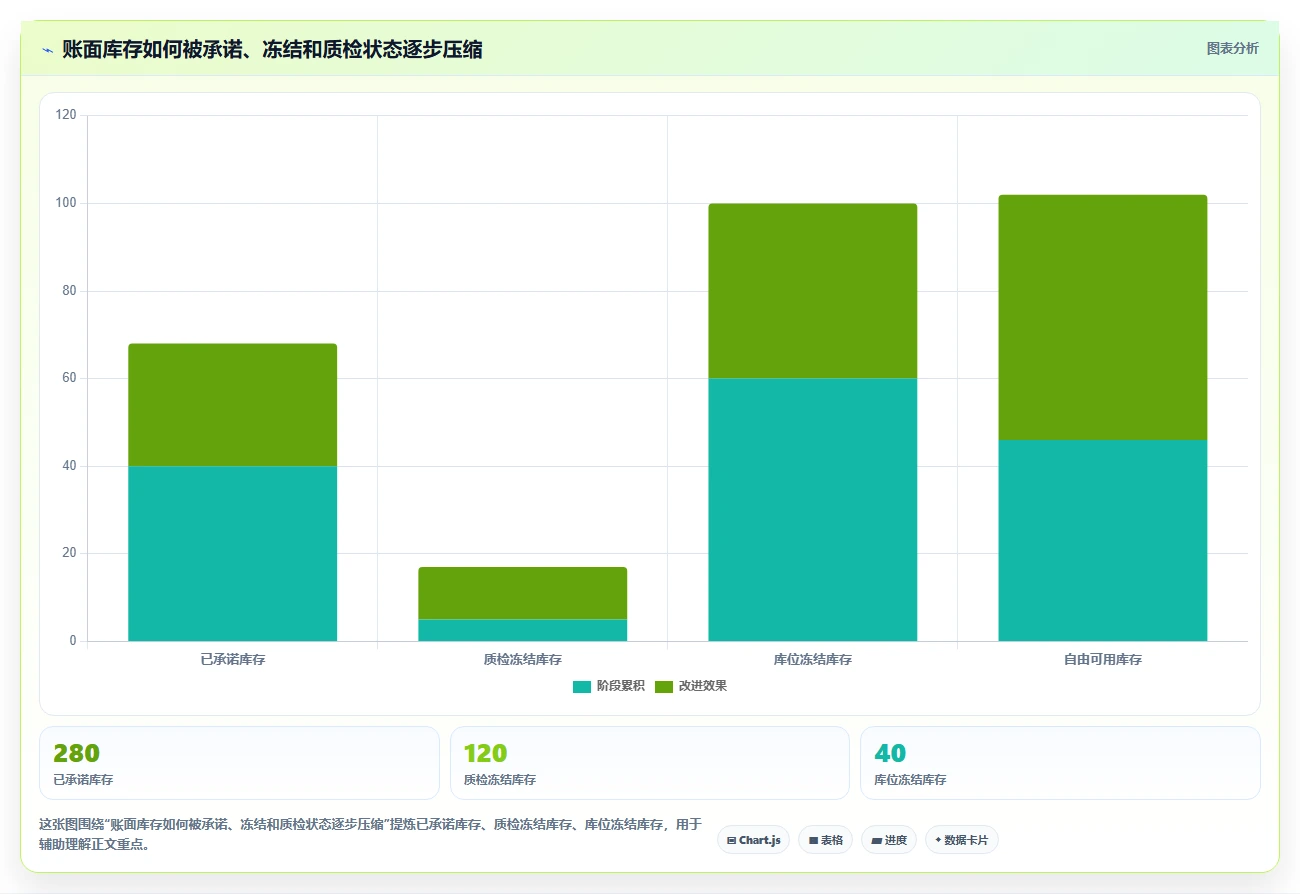1300x894 pixels.
Task: Select the 表格 tag
Action: click(x=826, y=840)
